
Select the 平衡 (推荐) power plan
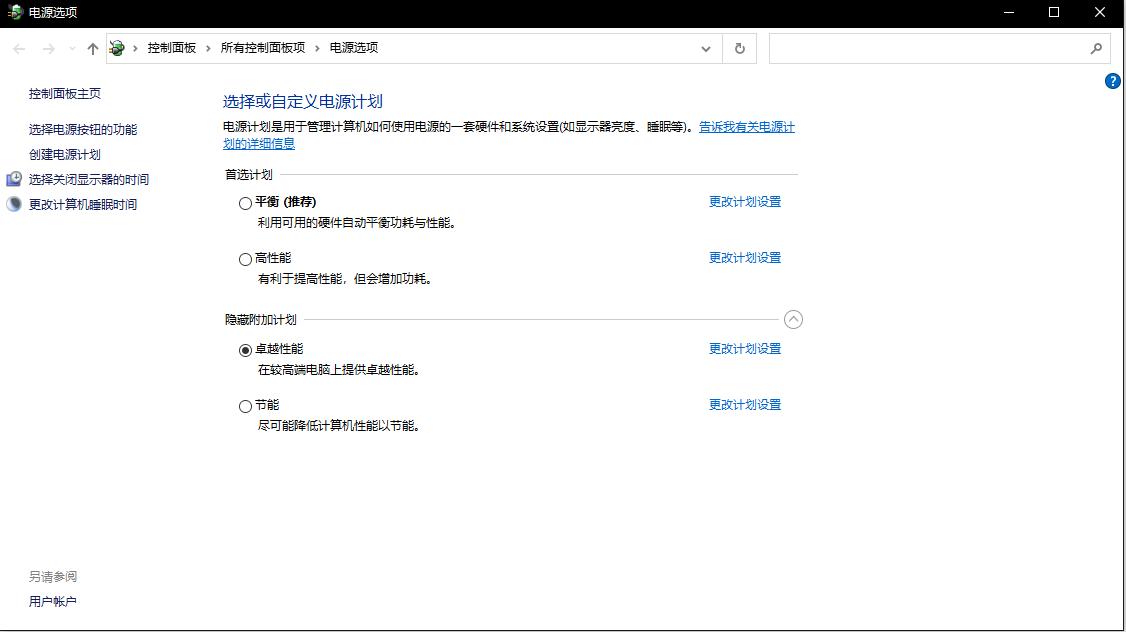[x=245, y=201]
